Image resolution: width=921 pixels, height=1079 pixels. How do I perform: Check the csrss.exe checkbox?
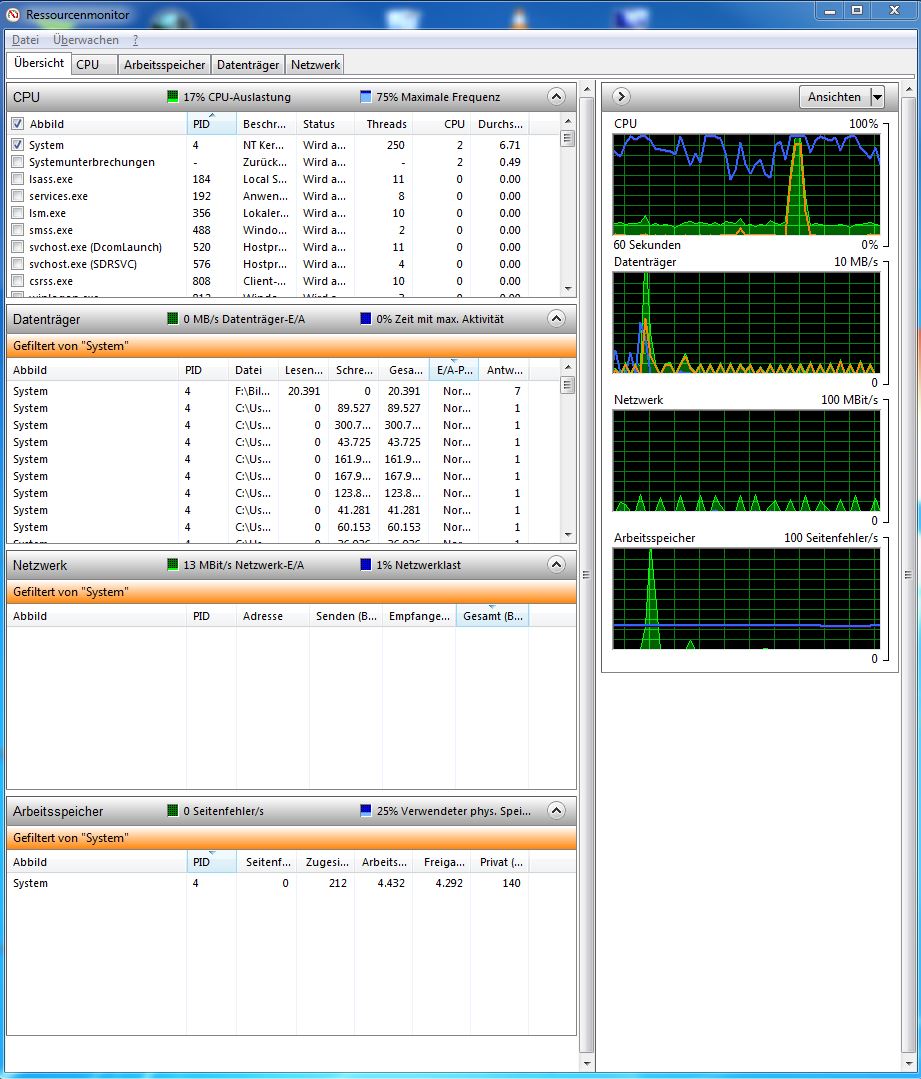17,281
